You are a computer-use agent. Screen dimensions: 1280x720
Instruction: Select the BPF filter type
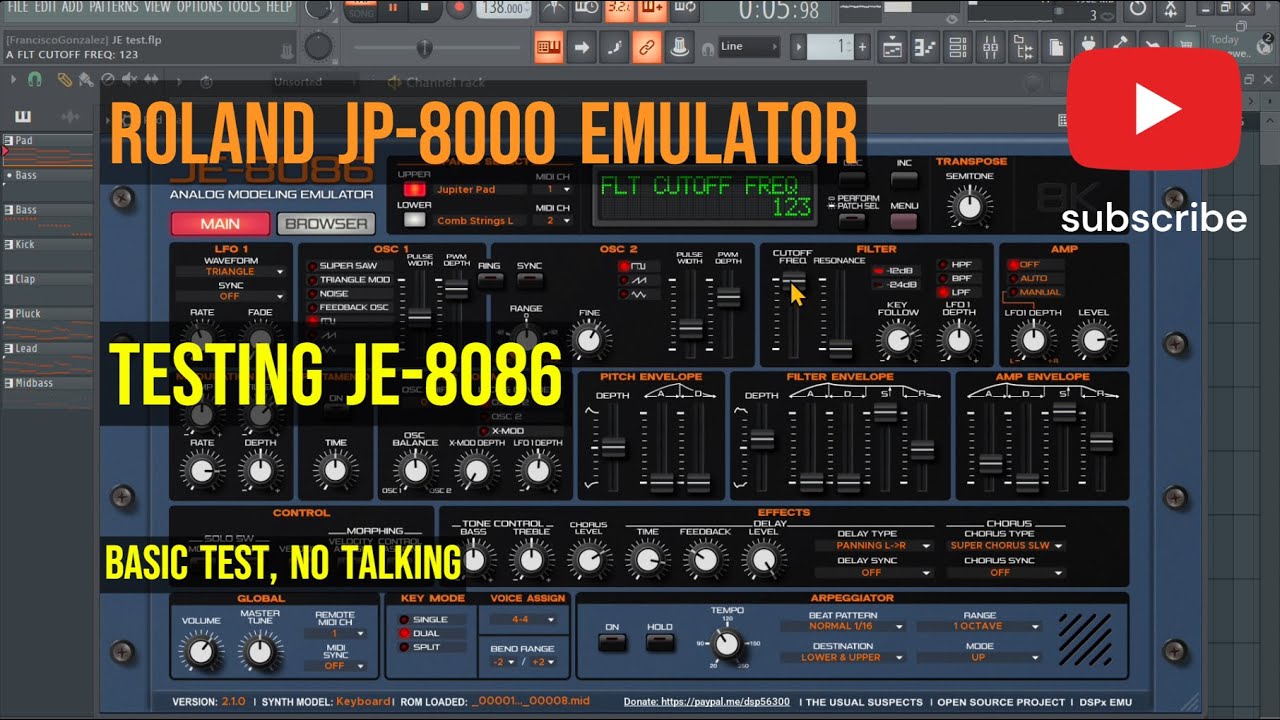click(957, 279)
